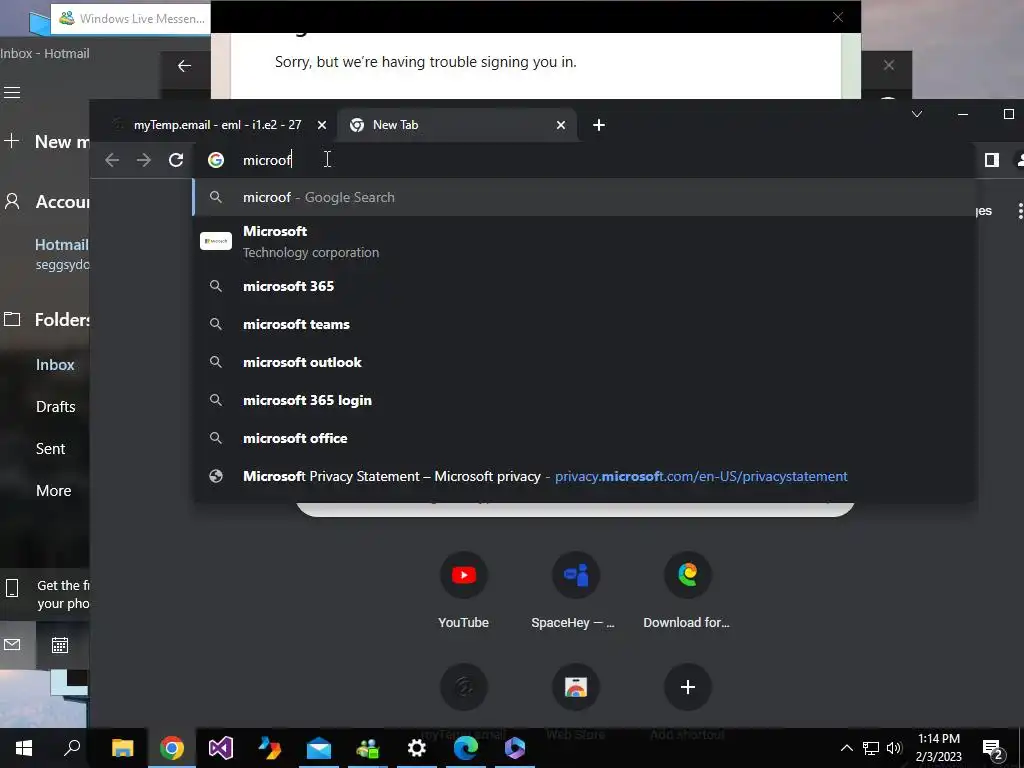Open the myTemp.email shortcut icon
1024x768 pixels.
464,687
